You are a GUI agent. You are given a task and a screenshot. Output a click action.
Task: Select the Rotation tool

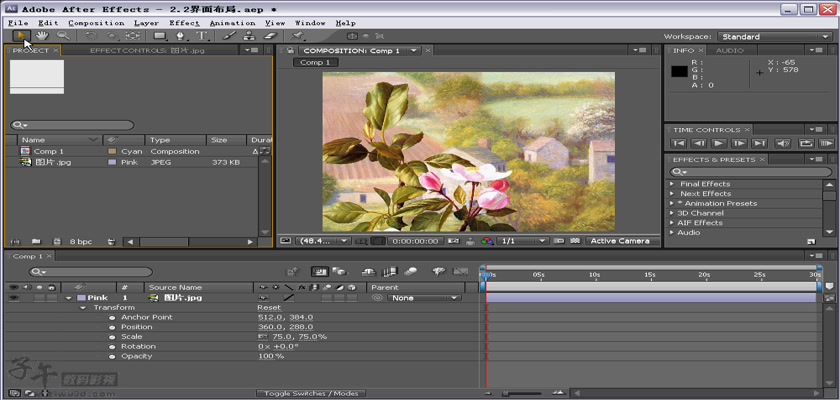tap(91, 36)
